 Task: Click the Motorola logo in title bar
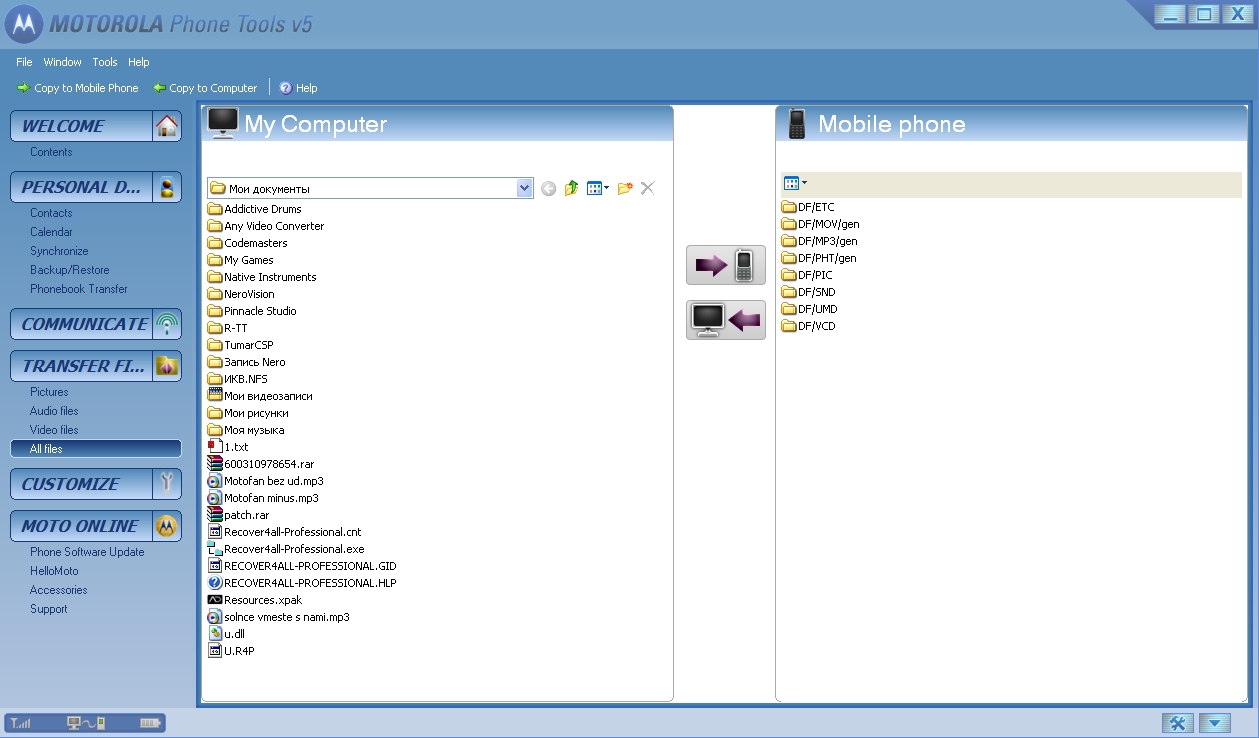(x=24, y=24)
